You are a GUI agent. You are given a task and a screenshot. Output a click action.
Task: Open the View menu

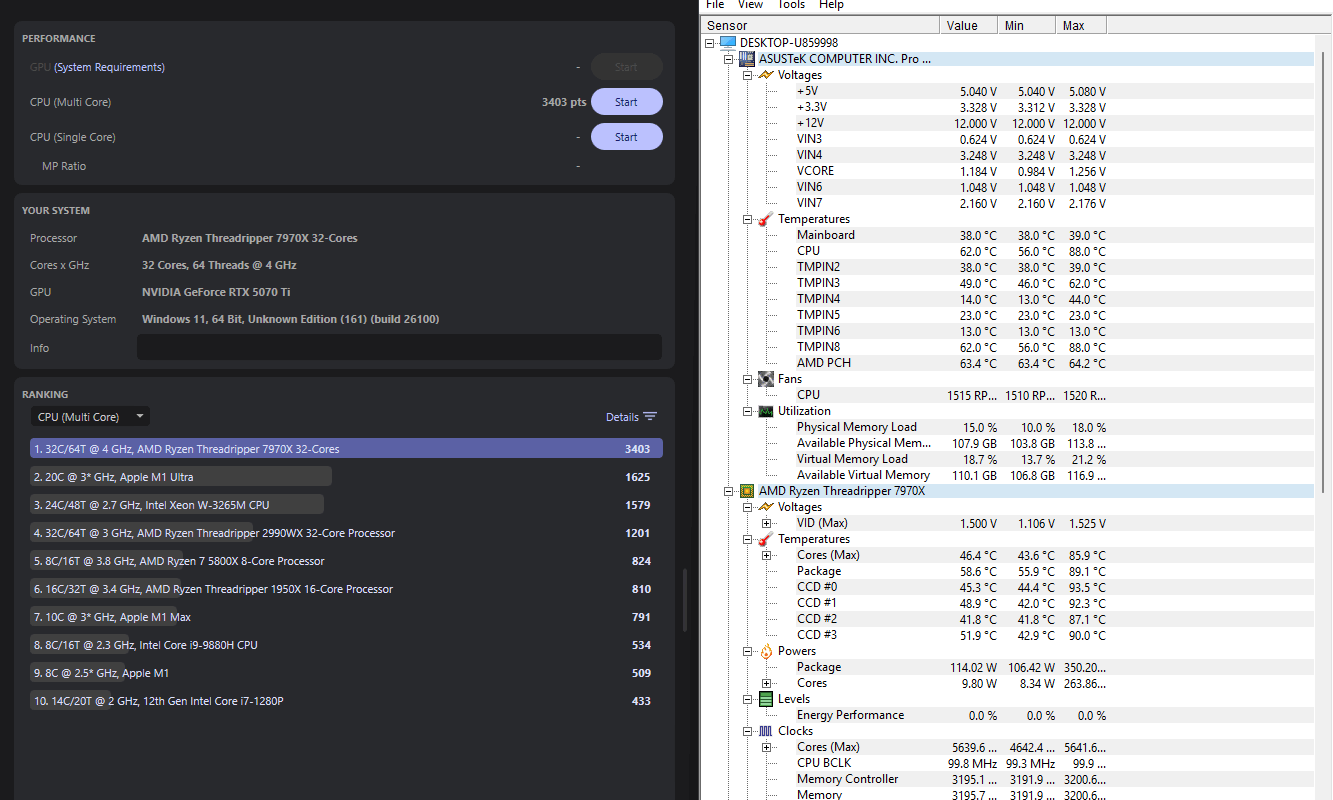(x=750, y=5)
